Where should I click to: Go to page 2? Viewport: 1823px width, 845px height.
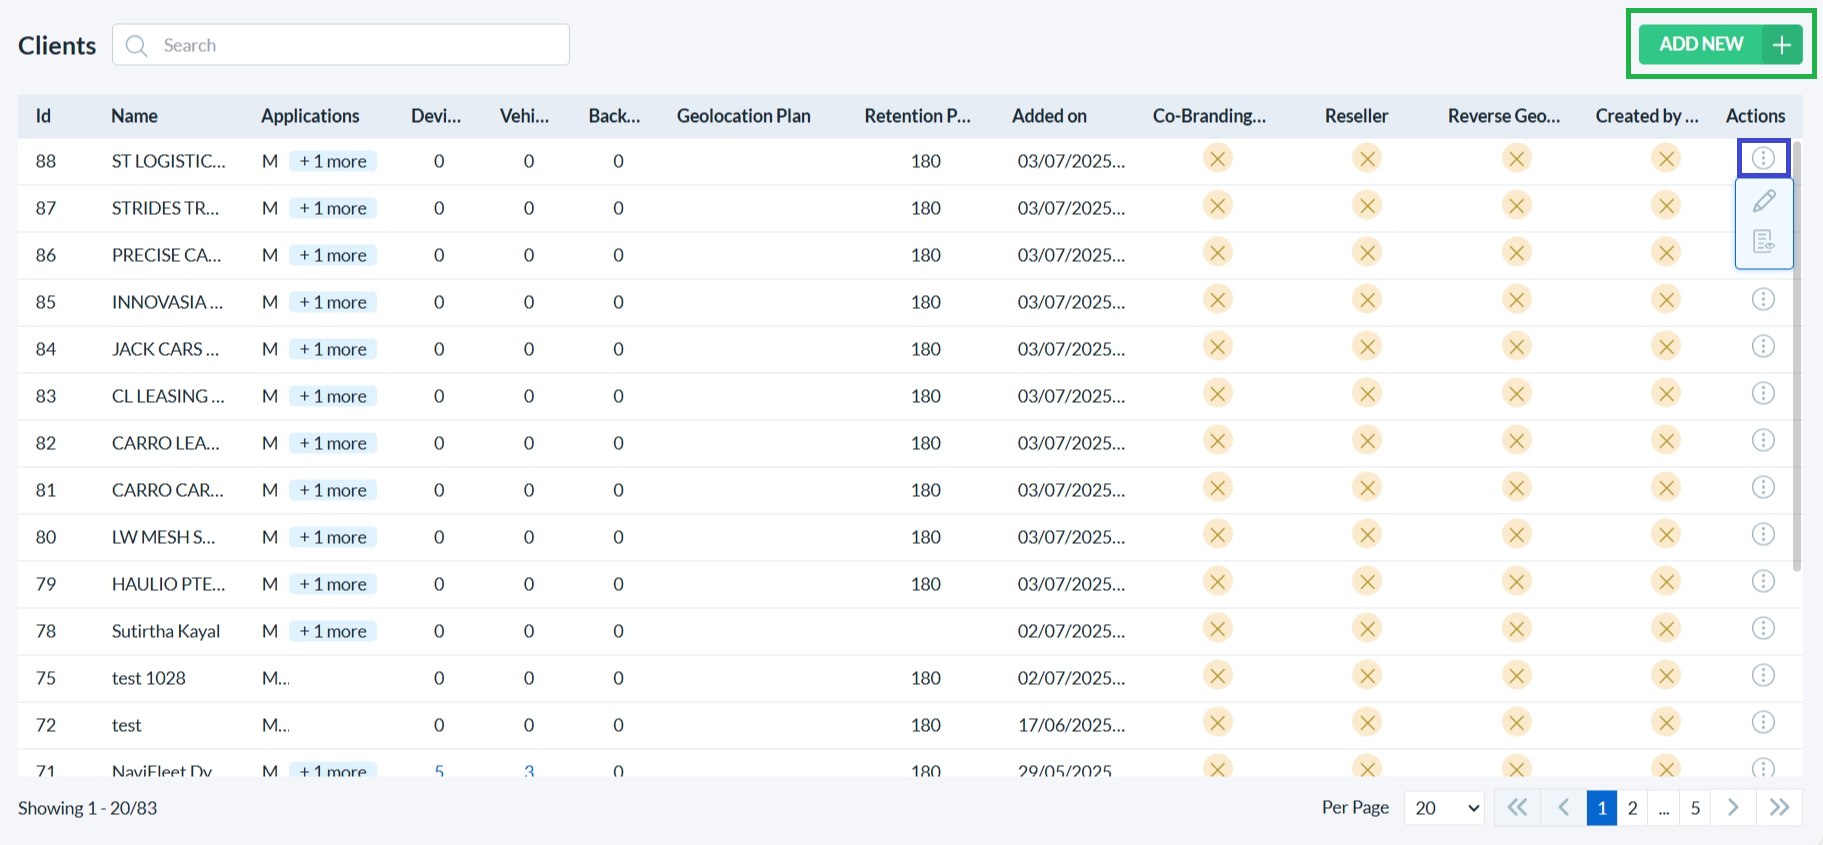[1632, 808]
